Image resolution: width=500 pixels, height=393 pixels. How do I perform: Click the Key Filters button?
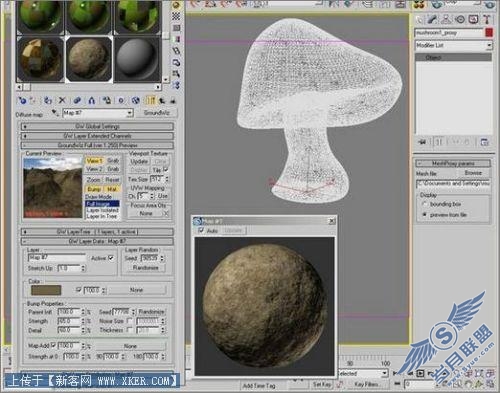click(x=366, y=384)
